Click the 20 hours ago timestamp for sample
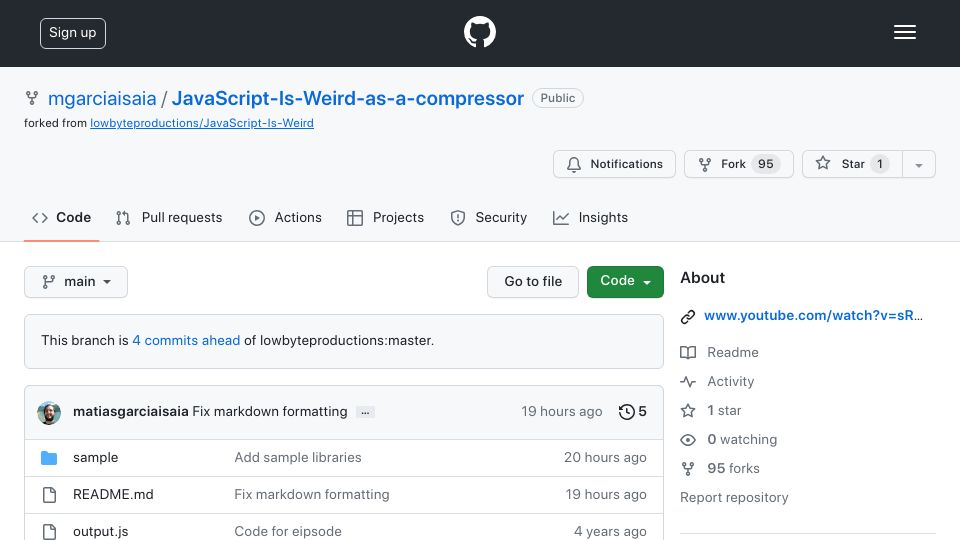The width and height of the screenshot is (960, 540). (x=605, y=457)
